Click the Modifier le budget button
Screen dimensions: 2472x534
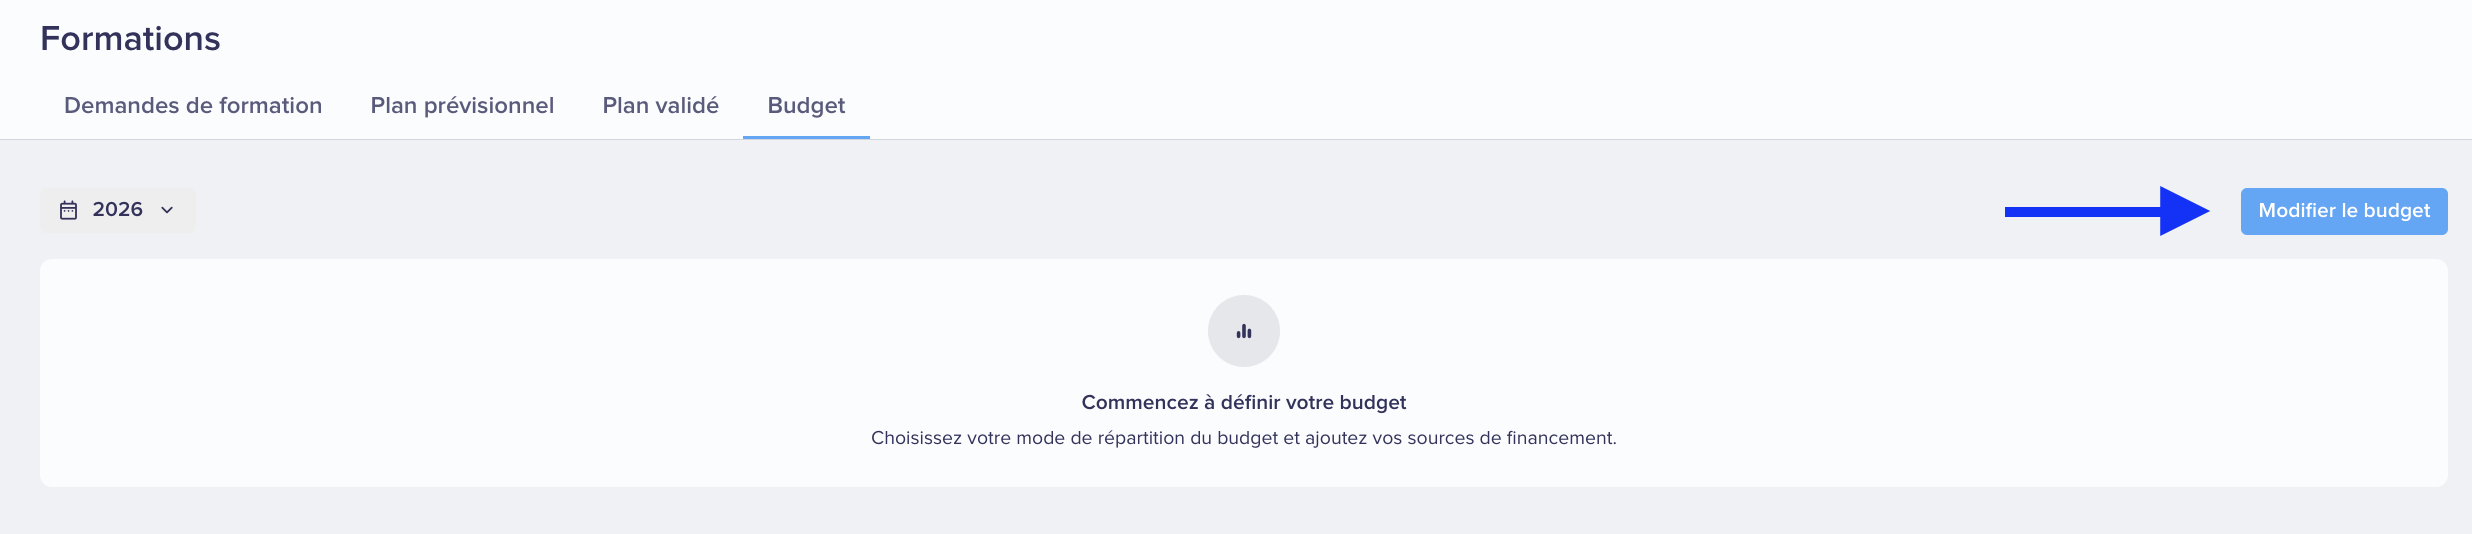(x=2344, y=211)
